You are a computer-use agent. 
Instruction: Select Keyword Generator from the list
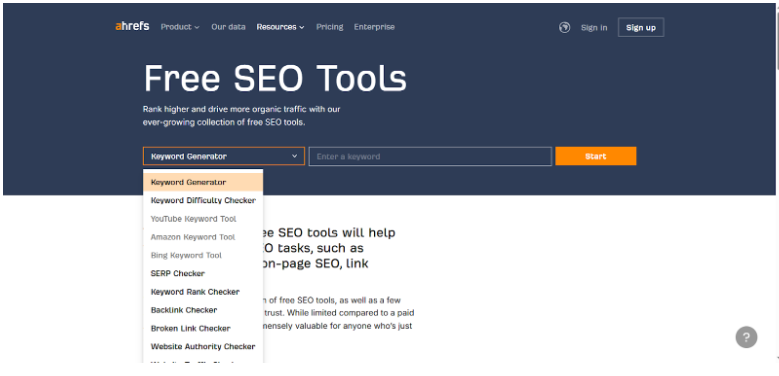203,182
